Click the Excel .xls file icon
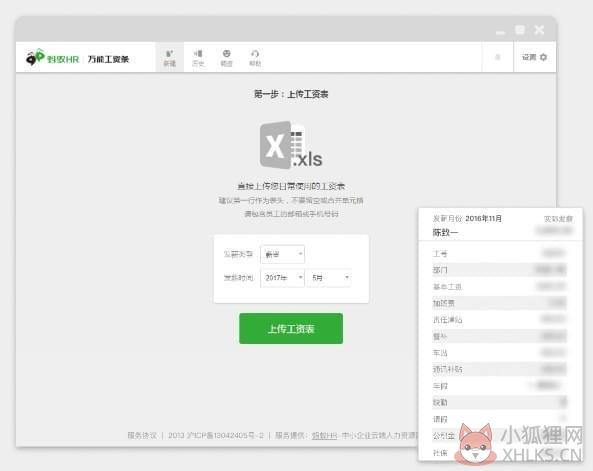This screenshot has height=471, width=593. click(x=291, y=145)
